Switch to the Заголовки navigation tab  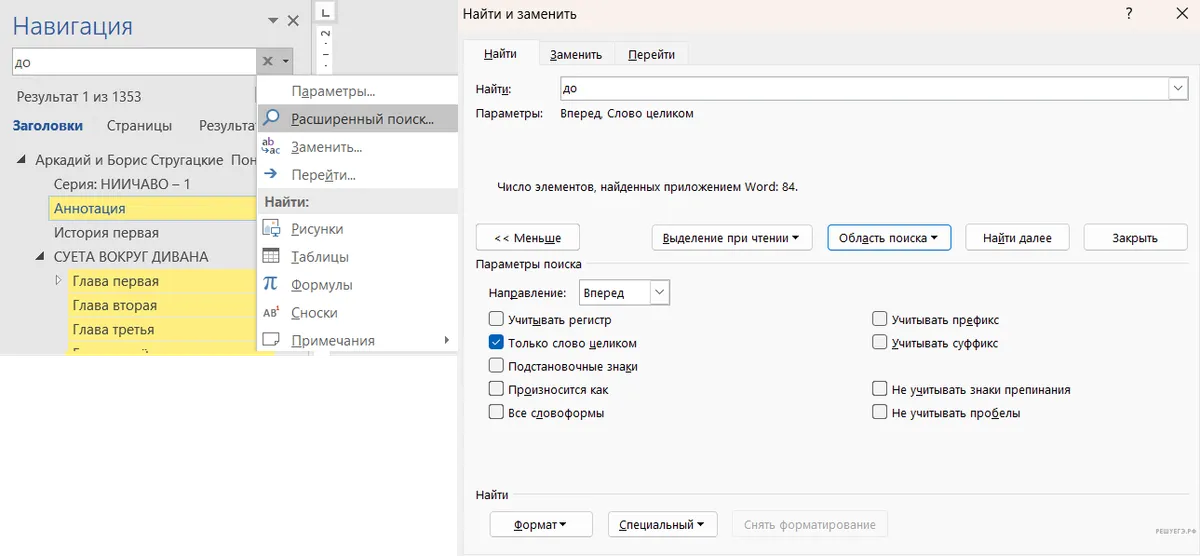coord(48,126)
